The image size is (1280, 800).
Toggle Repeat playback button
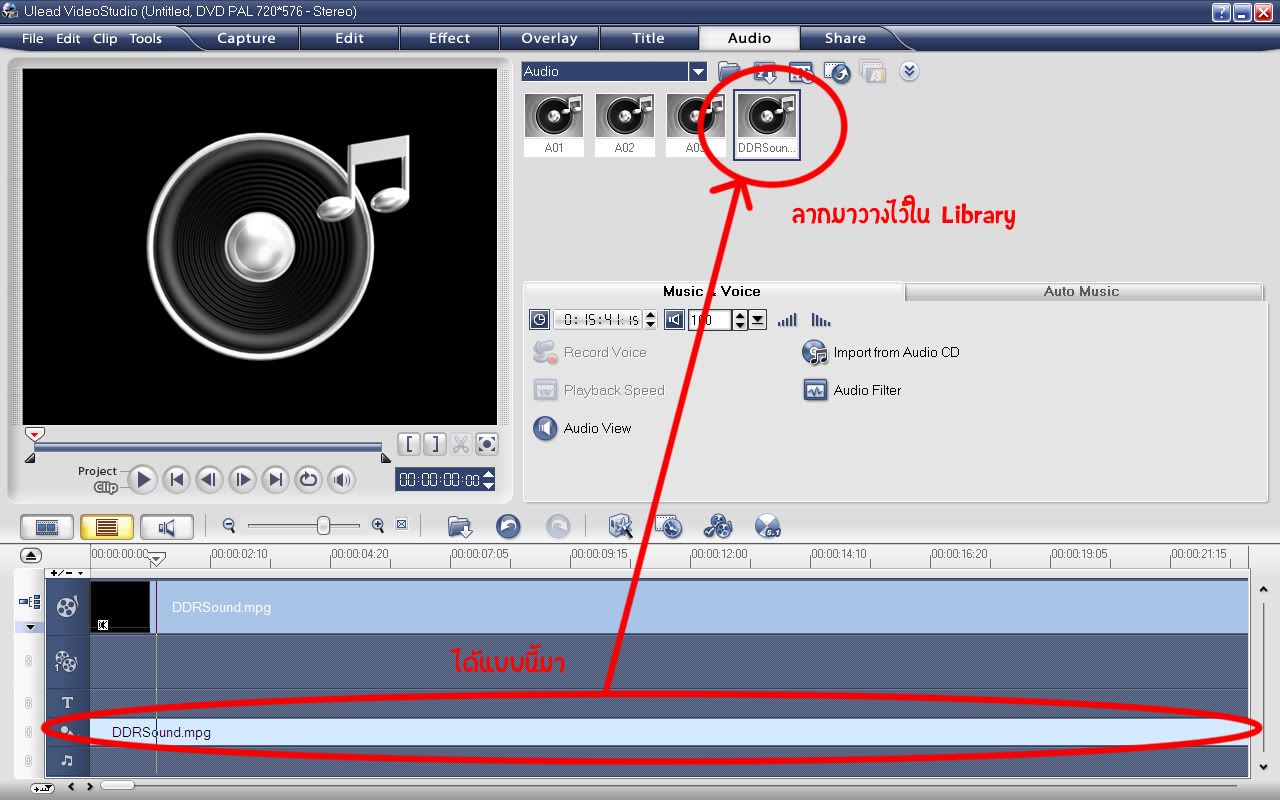[x=308, y=480]
